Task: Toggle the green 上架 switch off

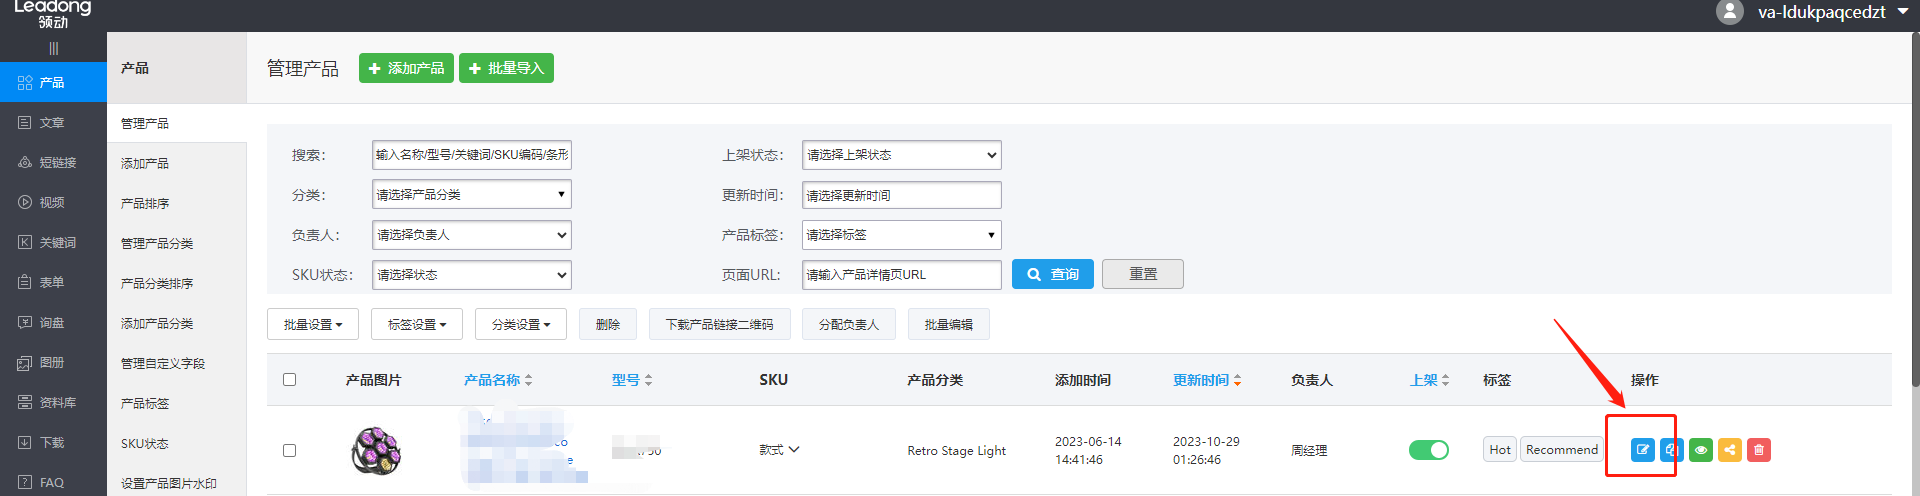Action: (1428, 450)
